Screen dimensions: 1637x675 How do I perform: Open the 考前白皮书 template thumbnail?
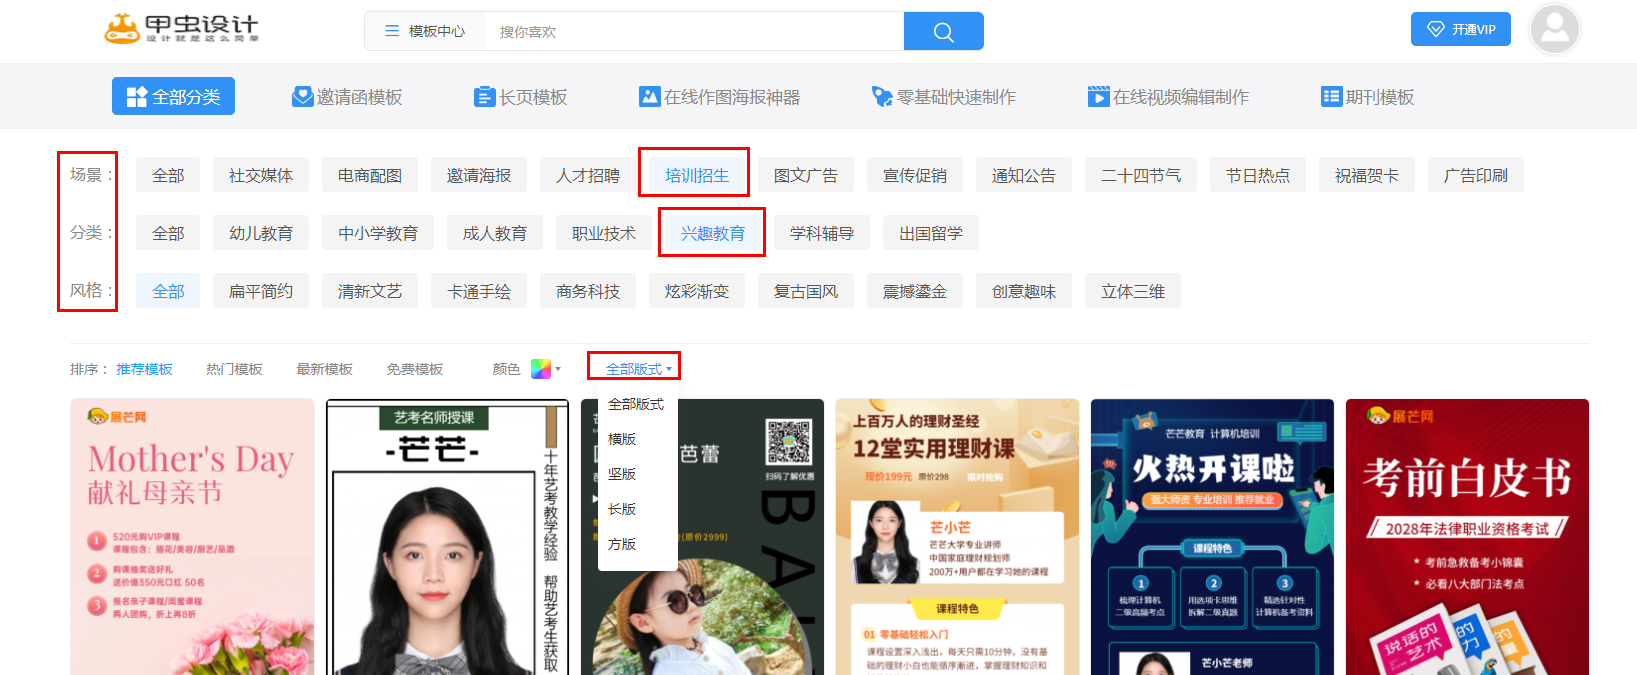tap(1467, 537)
